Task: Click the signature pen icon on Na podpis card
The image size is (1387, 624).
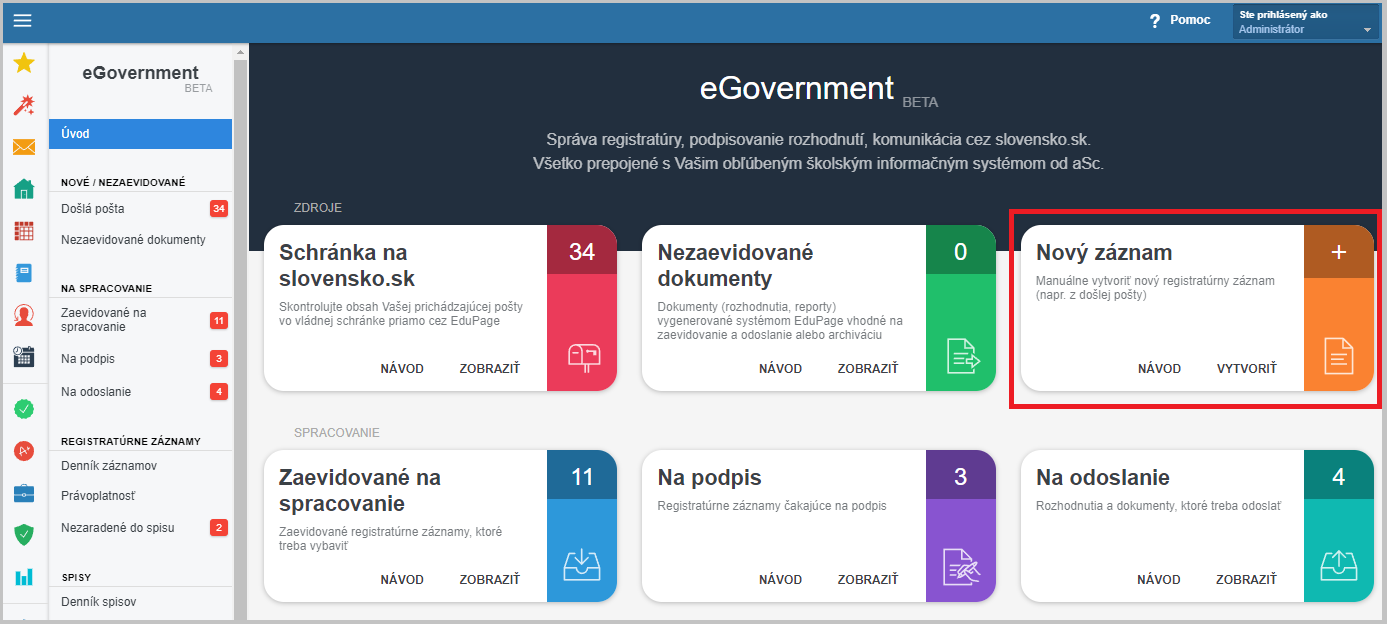Action: coord(961,565)
